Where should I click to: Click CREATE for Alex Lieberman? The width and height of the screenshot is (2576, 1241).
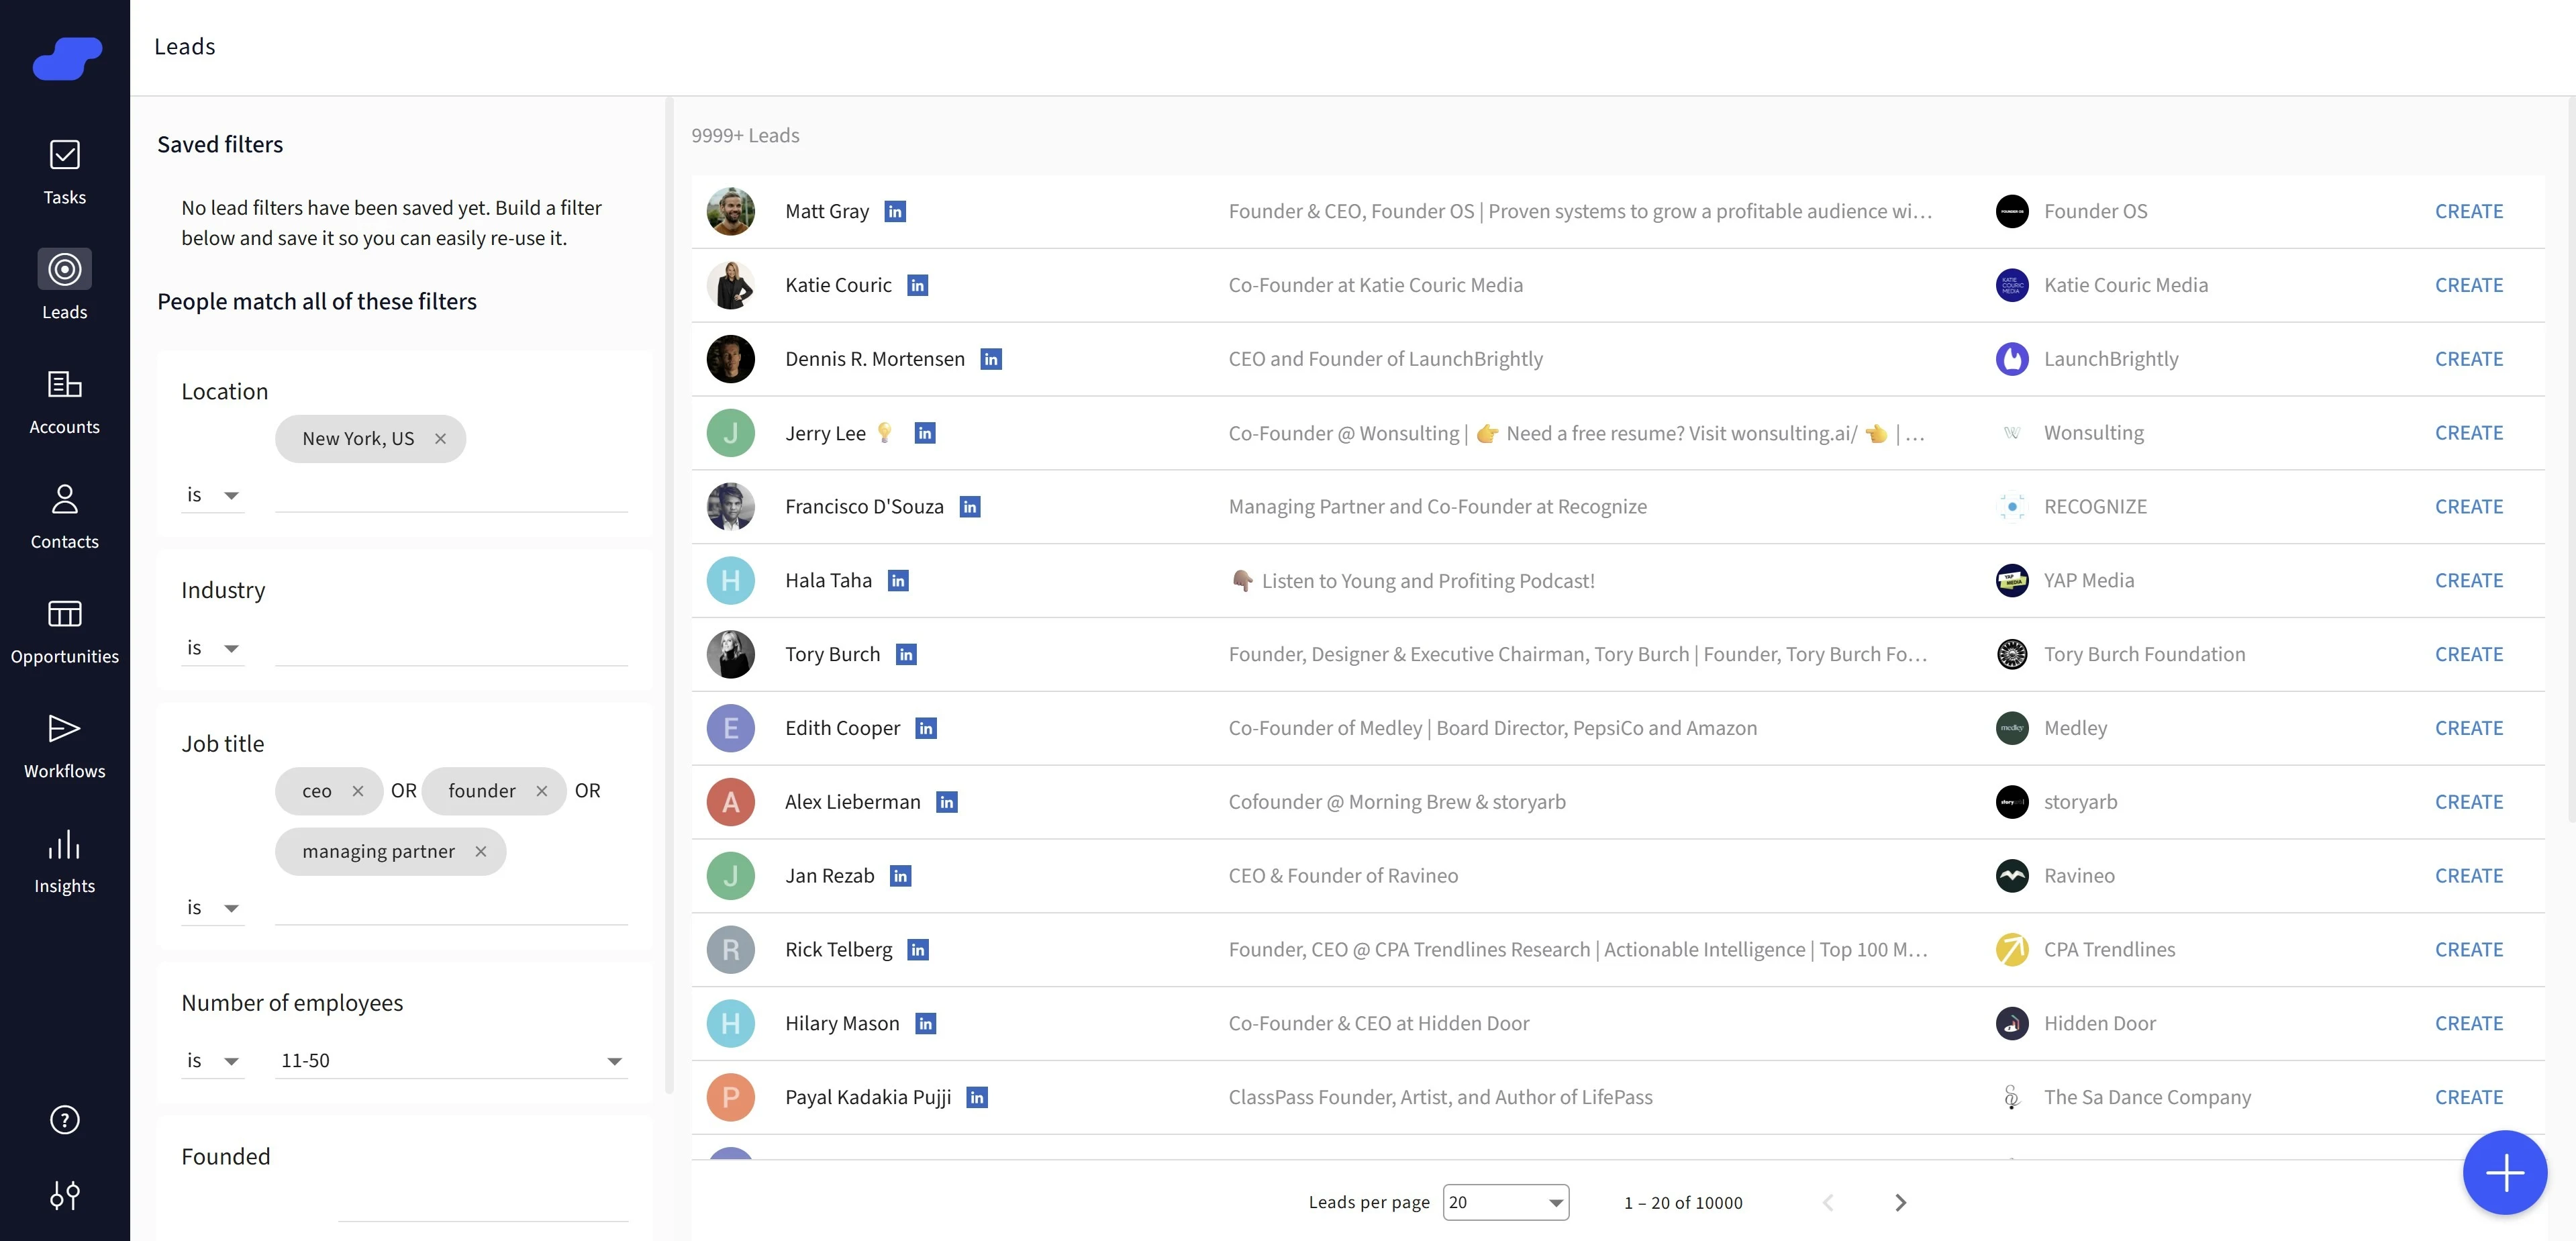coord(2469,802)
